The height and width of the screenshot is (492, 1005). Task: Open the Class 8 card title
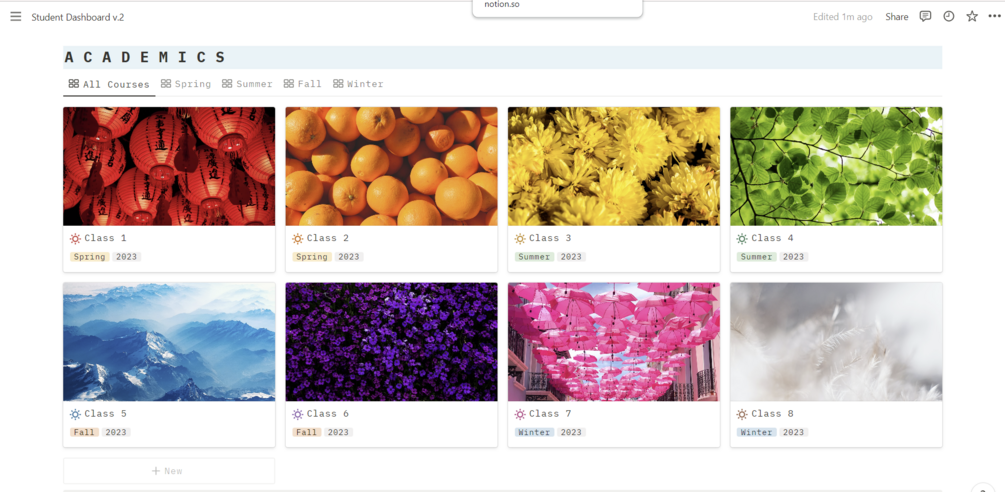(x=772, y=414)
